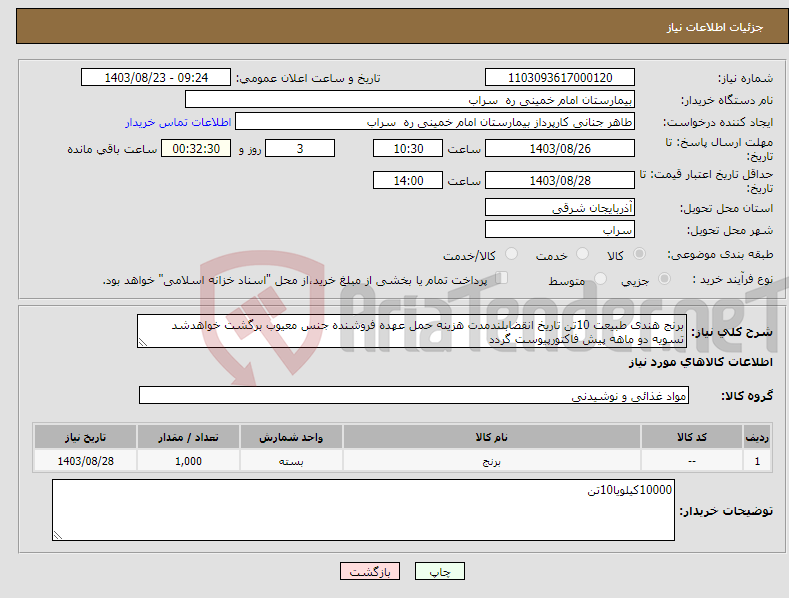Click the remaining time field 00:32:30
The width and height of the screenshot is (789, 598).
coord(196,148)
